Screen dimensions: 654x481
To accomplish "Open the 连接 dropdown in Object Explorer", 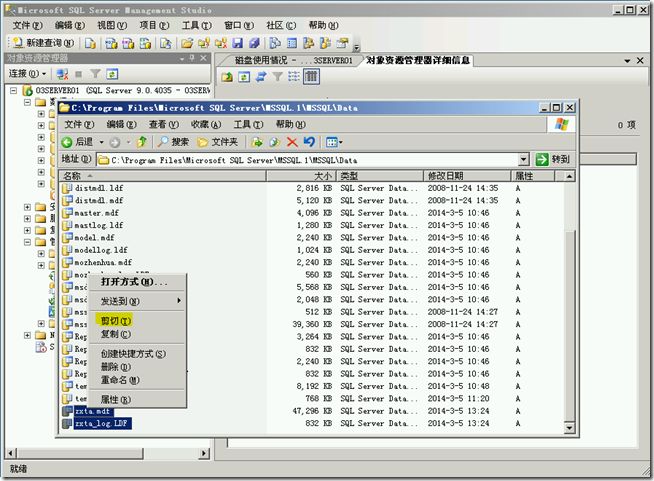I will tap(28, 74).
